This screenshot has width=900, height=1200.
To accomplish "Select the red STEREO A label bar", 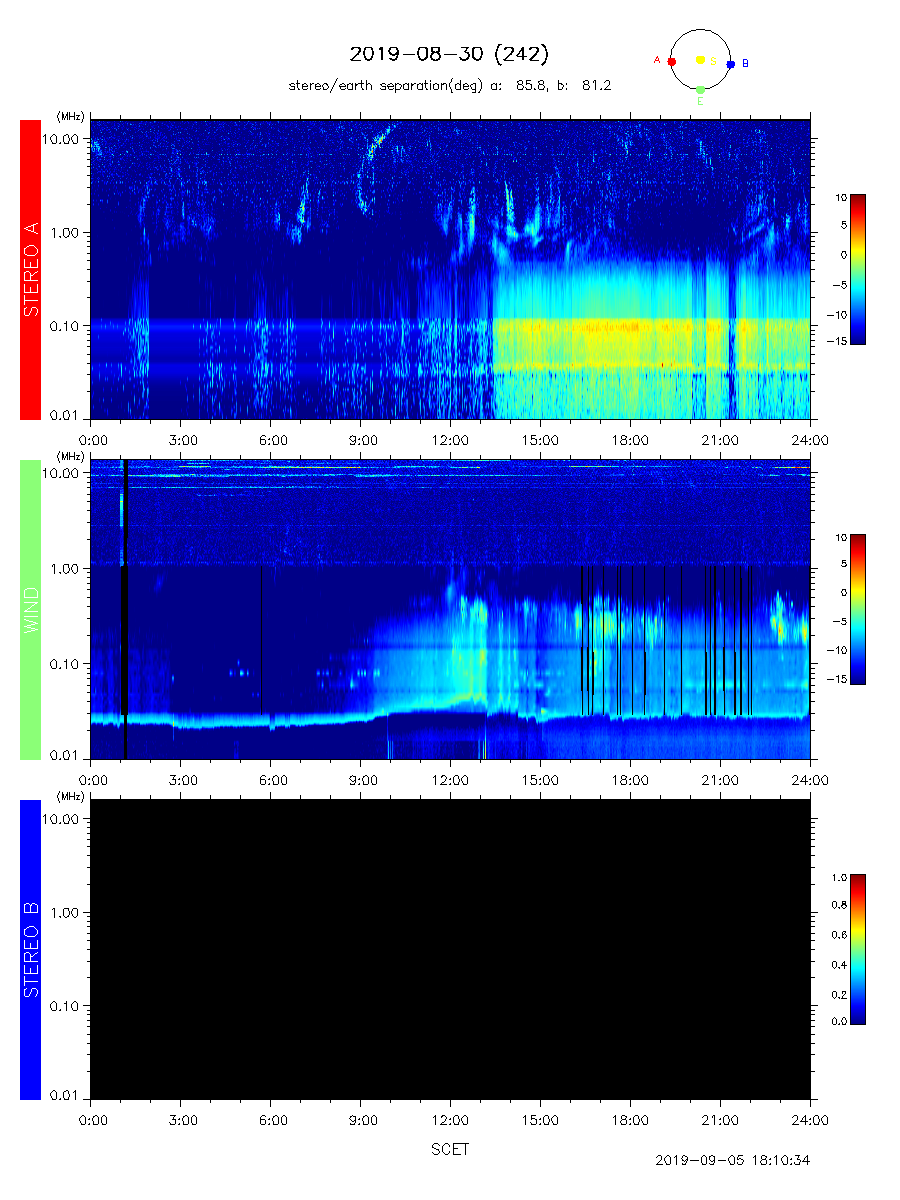I will [x=30, y=270].
